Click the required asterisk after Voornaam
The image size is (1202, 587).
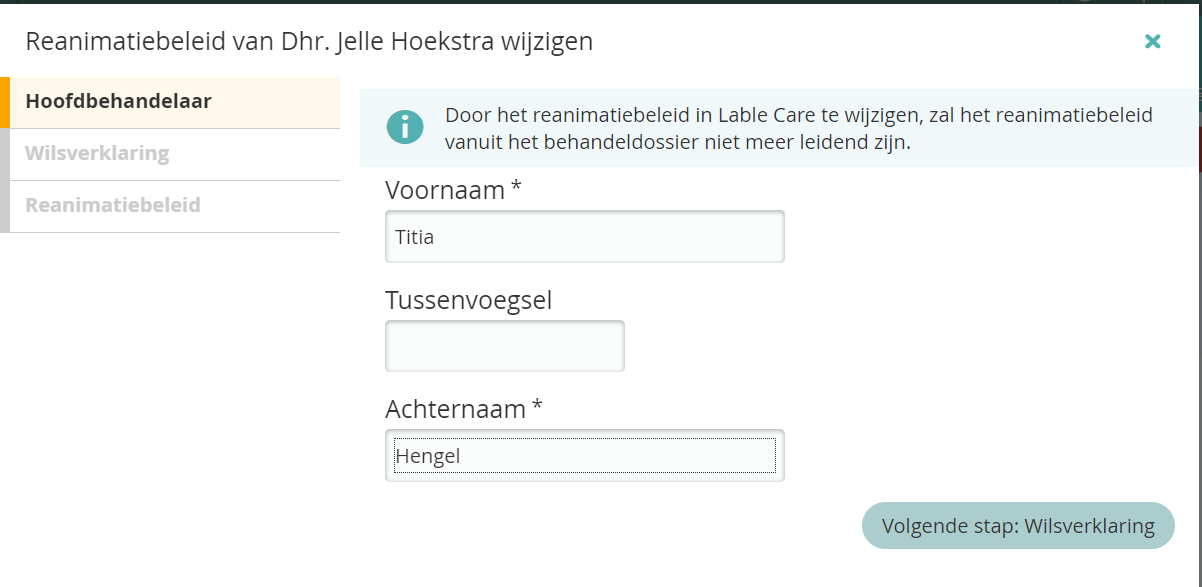[516, 189]
